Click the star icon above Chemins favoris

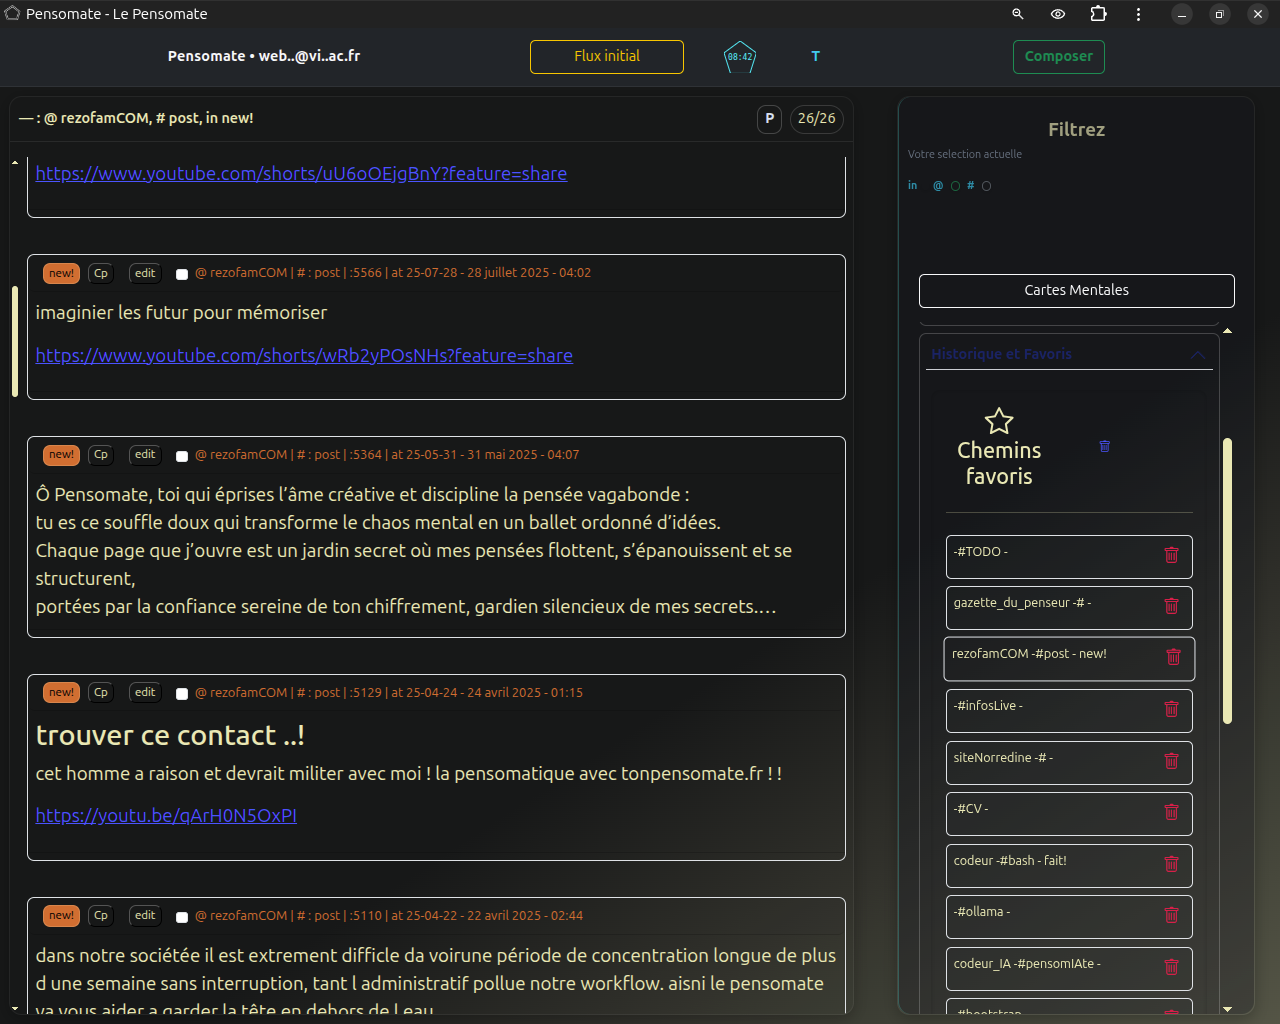[x=998, y=421]
